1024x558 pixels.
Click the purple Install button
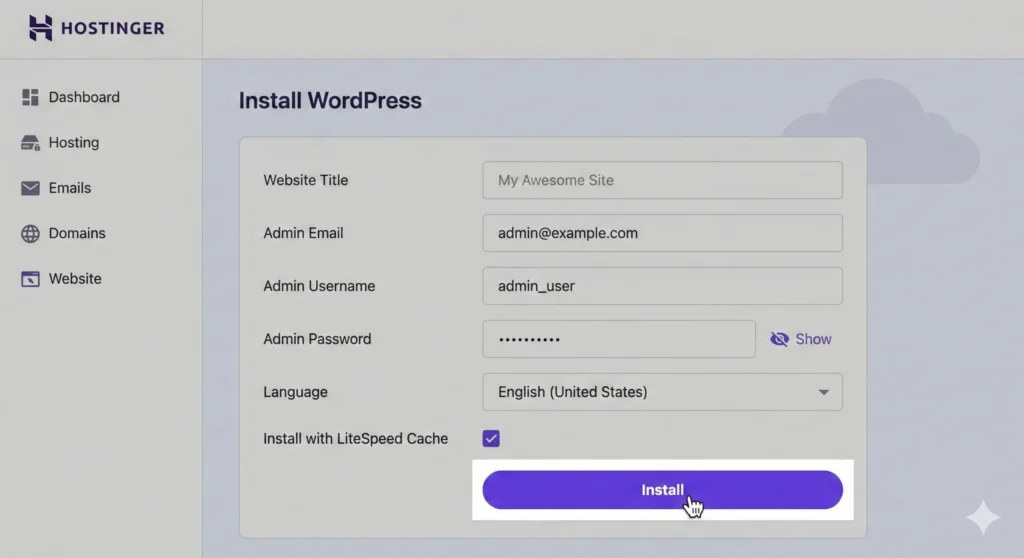662,490
